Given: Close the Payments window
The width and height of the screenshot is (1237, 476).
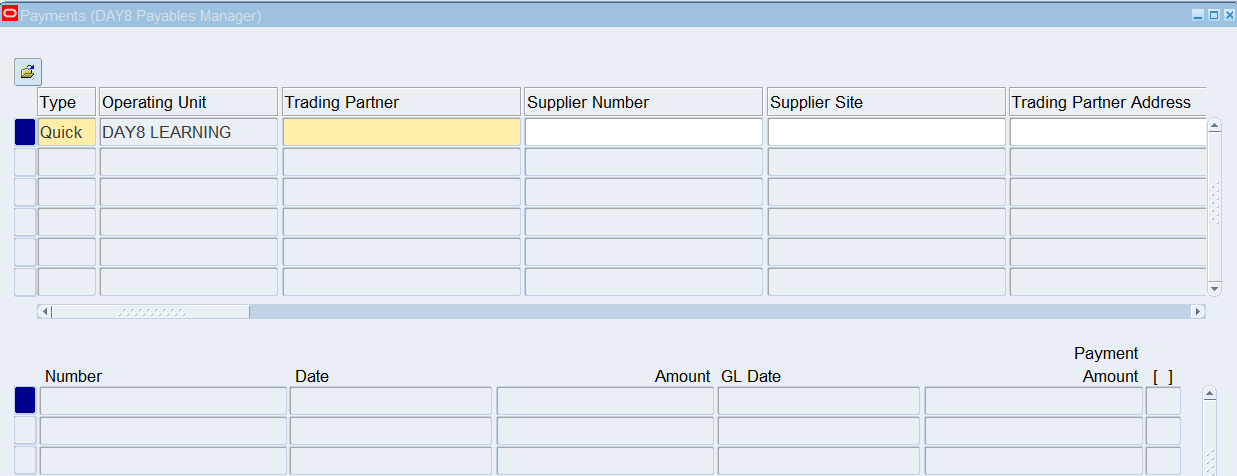Looking at the screenshot, I should [x=1229, y=15].
